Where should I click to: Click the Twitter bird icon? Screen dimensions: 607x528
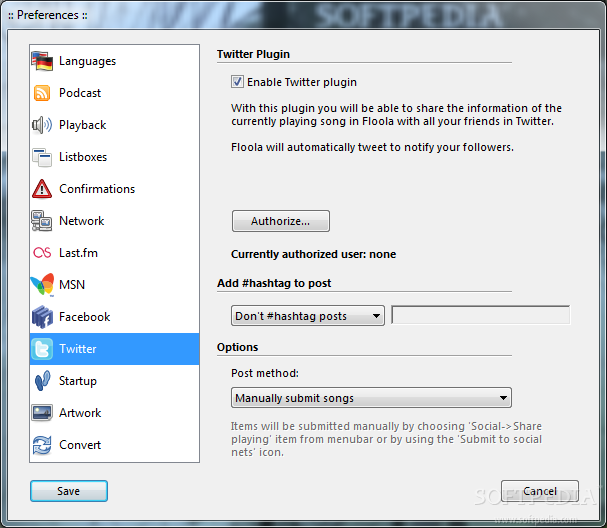click(x=42, y=349)
